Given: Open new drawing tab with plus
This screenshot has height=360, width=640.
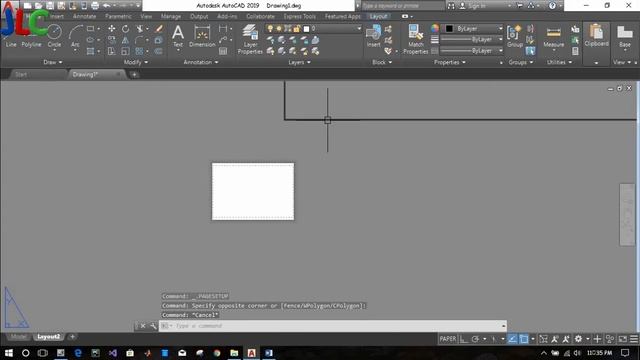Looking at the screenshot, I should click(x=134, y=75).
